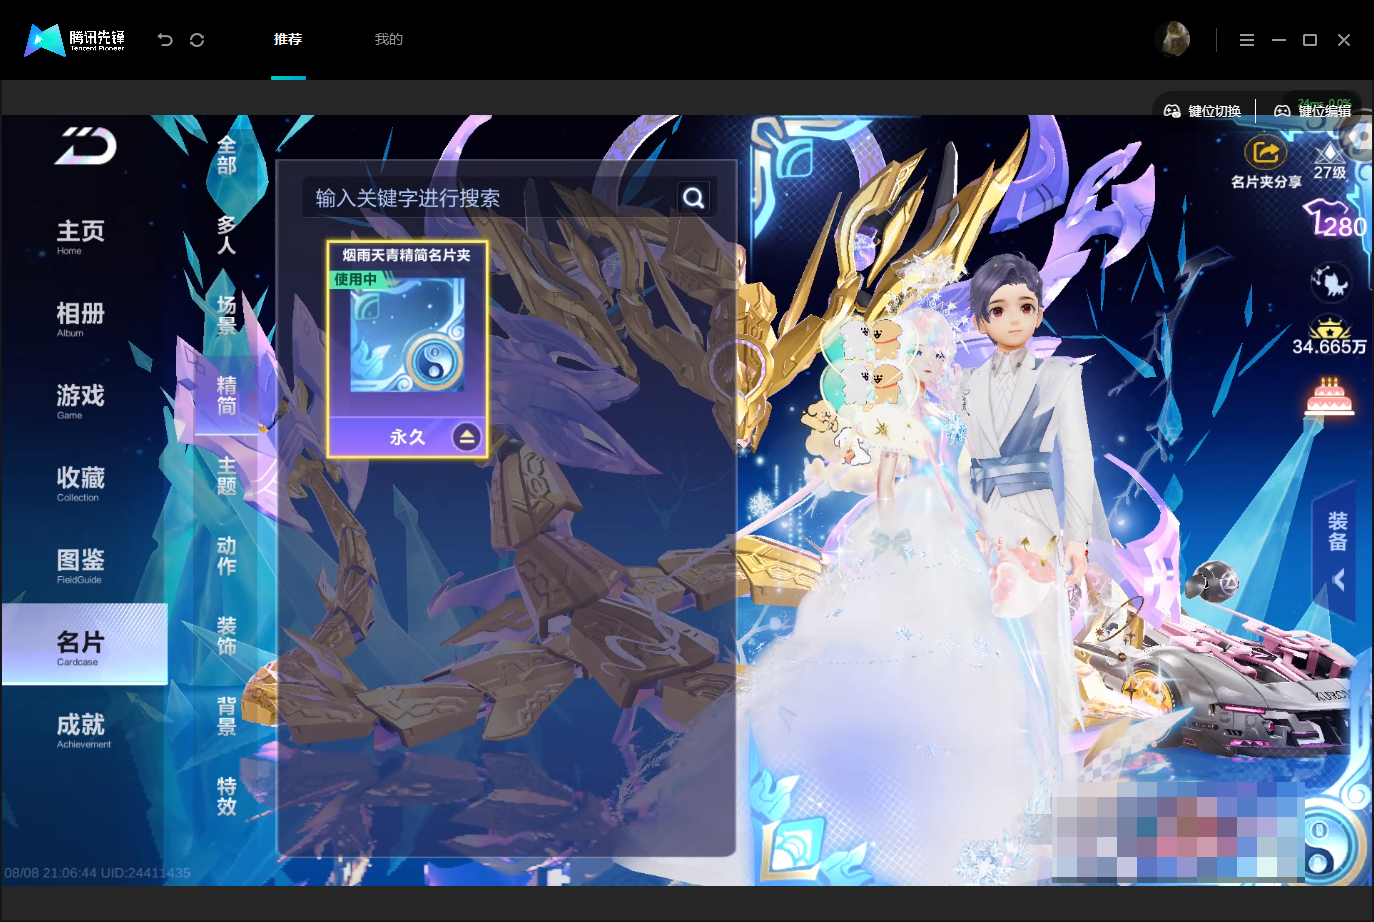This screenshot has width=1374, height=922.
Task: Select the 主题 category tab
Action: [x=227, y=476]
